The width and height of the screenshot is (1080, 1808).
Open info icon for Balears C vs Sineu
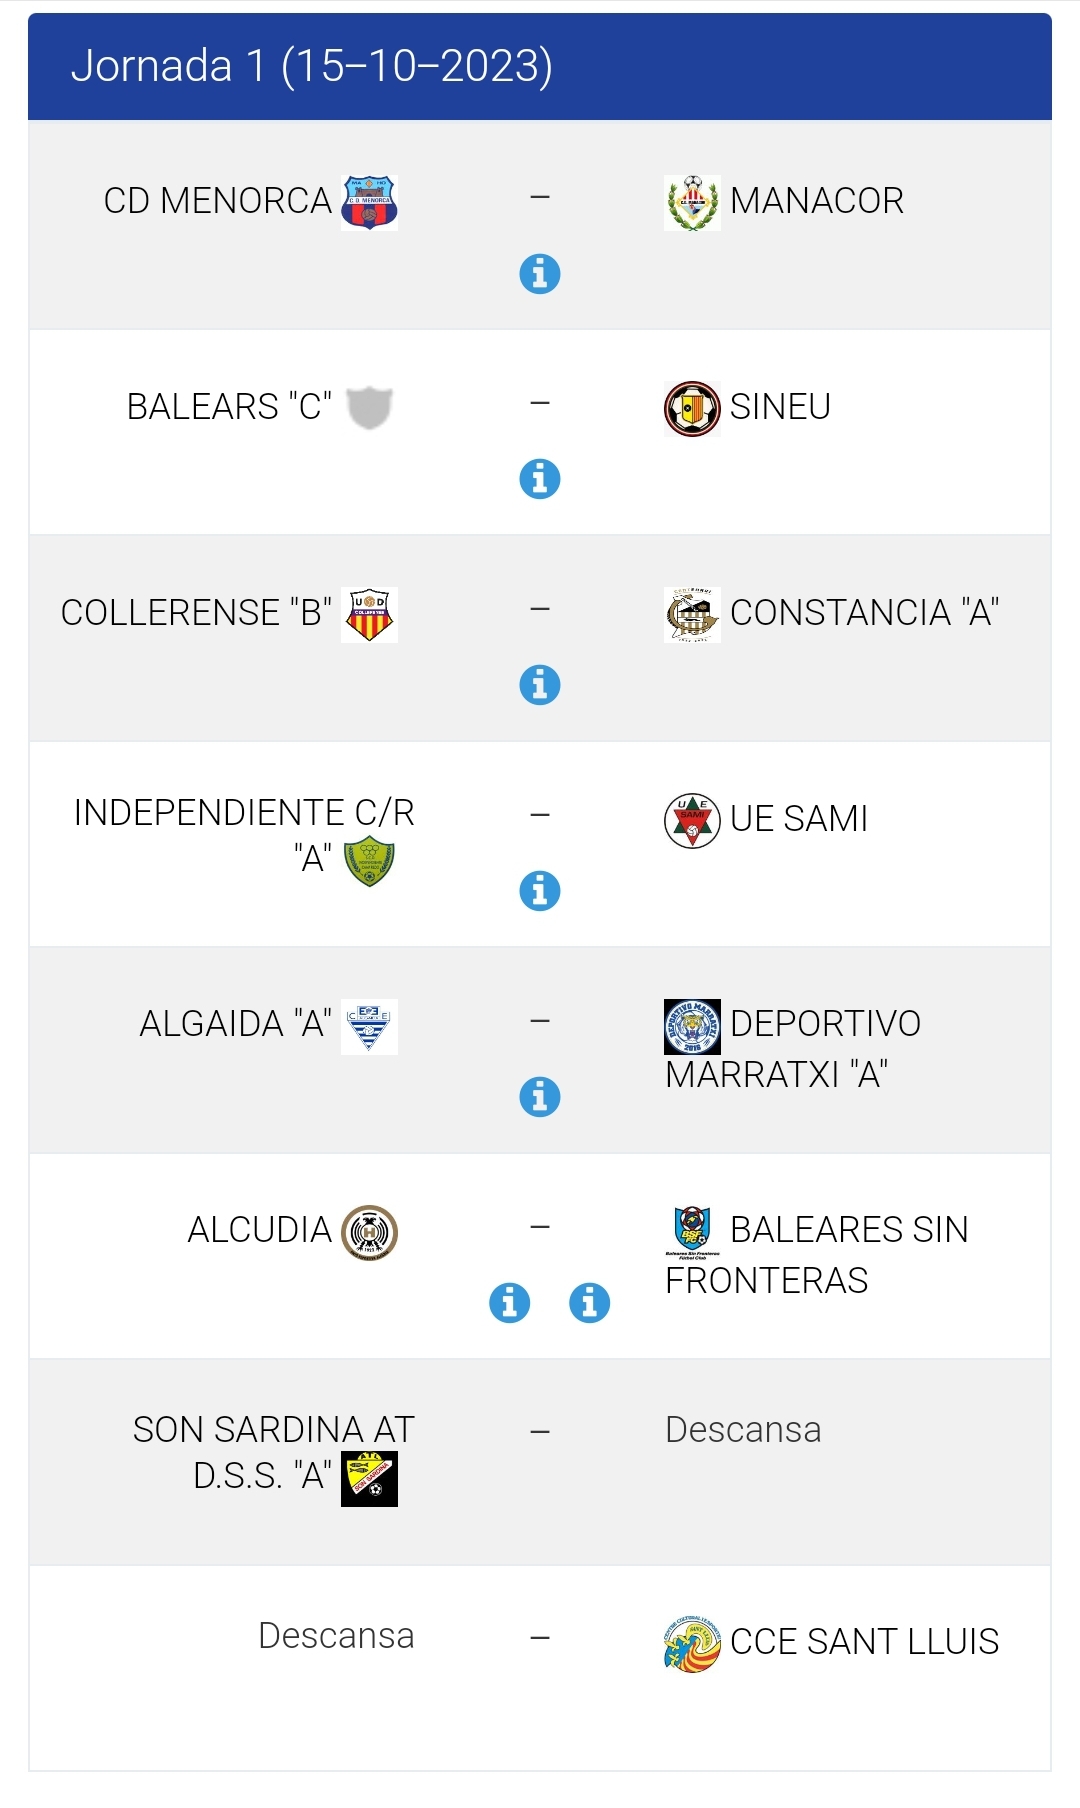(540, 479)
